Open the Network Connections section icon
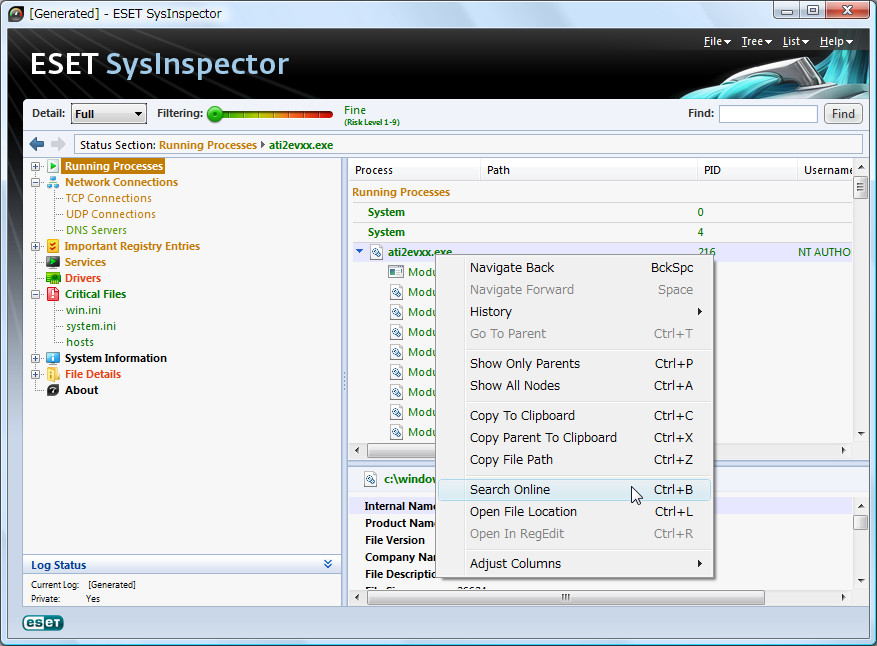The height and width of the screenshot is (646, 877). tap(52, 182)
